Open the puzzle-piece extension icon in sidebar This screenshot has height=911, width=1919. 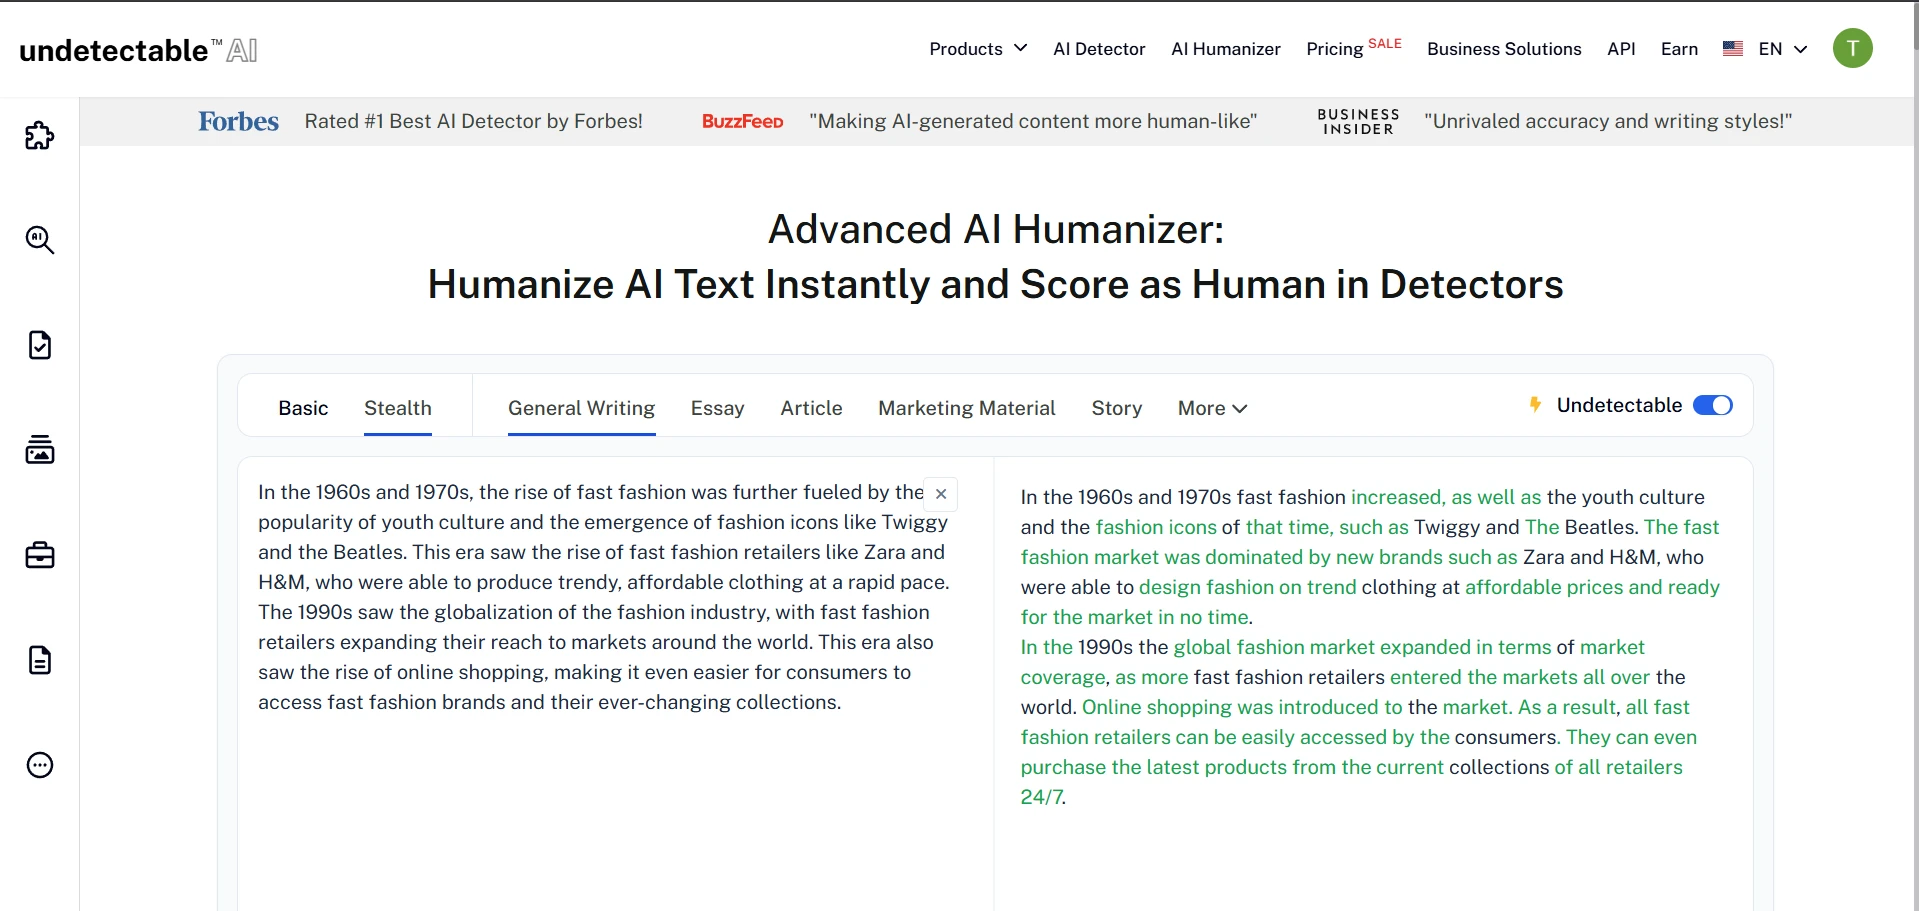coord(40,135)
